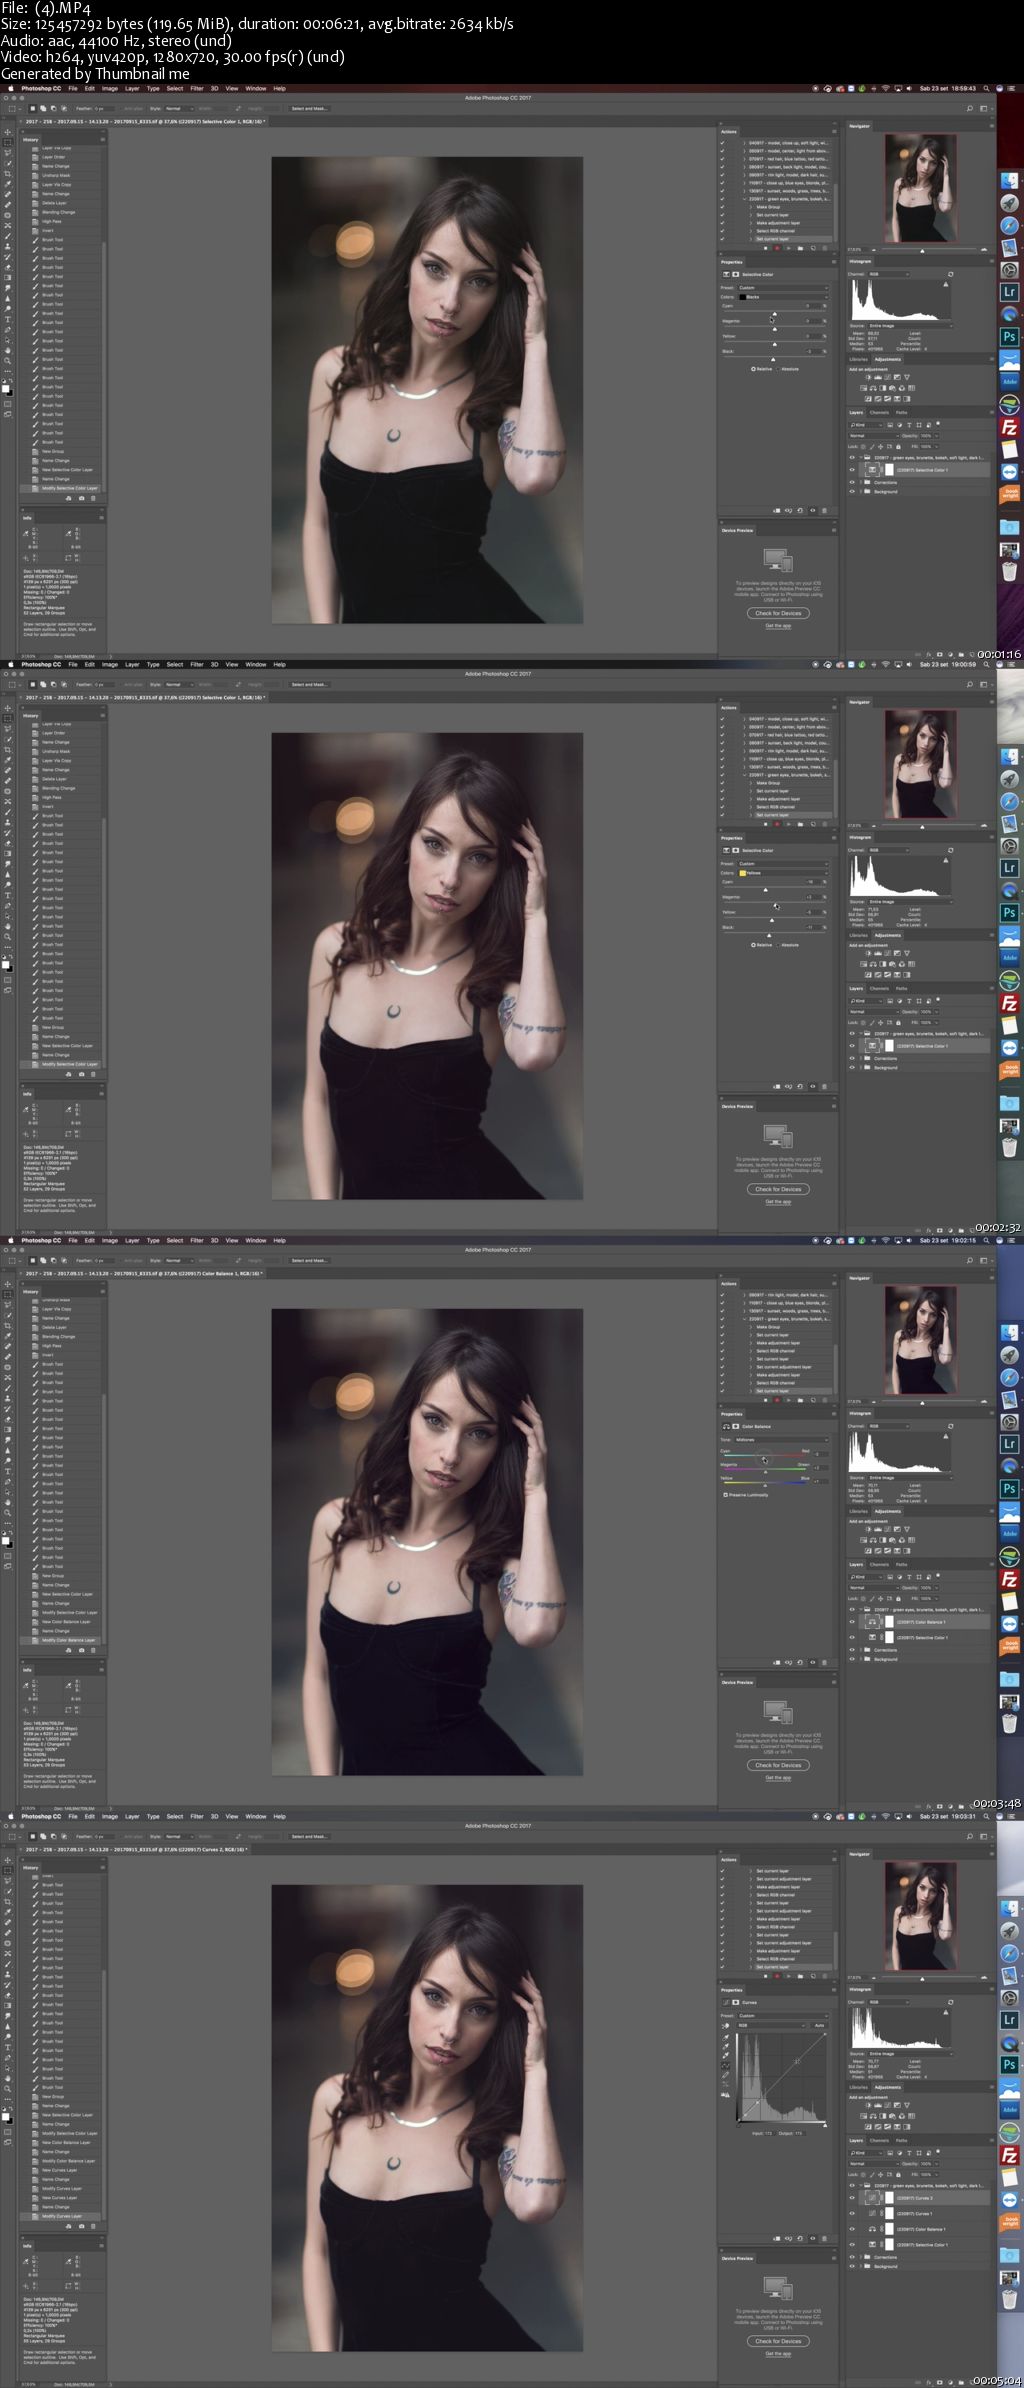The width and height of the screenshot is (1024, 2388).
Task: Open Lightroom from the dock in 00:01:16 frame
Action: point(1009,292)
